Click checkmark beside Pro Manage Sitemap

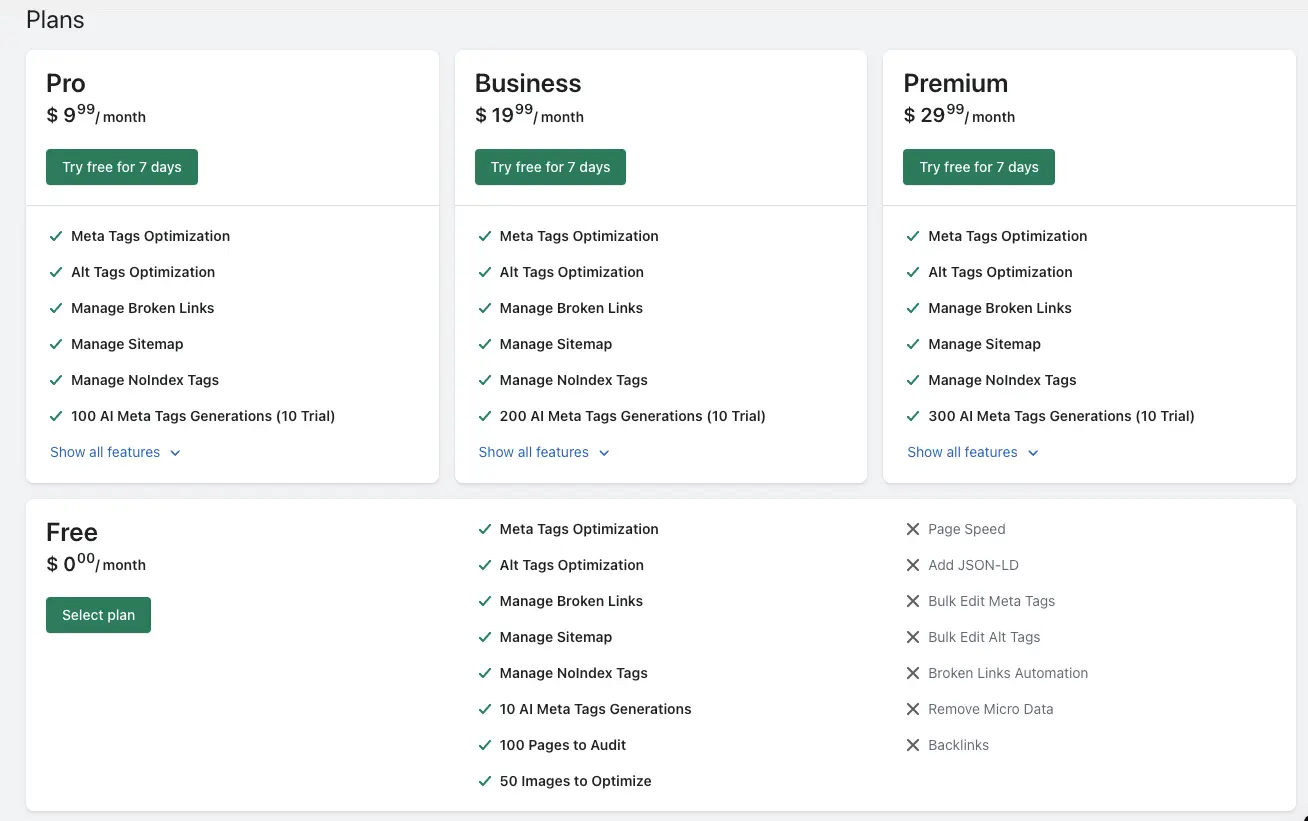(56, 344)
